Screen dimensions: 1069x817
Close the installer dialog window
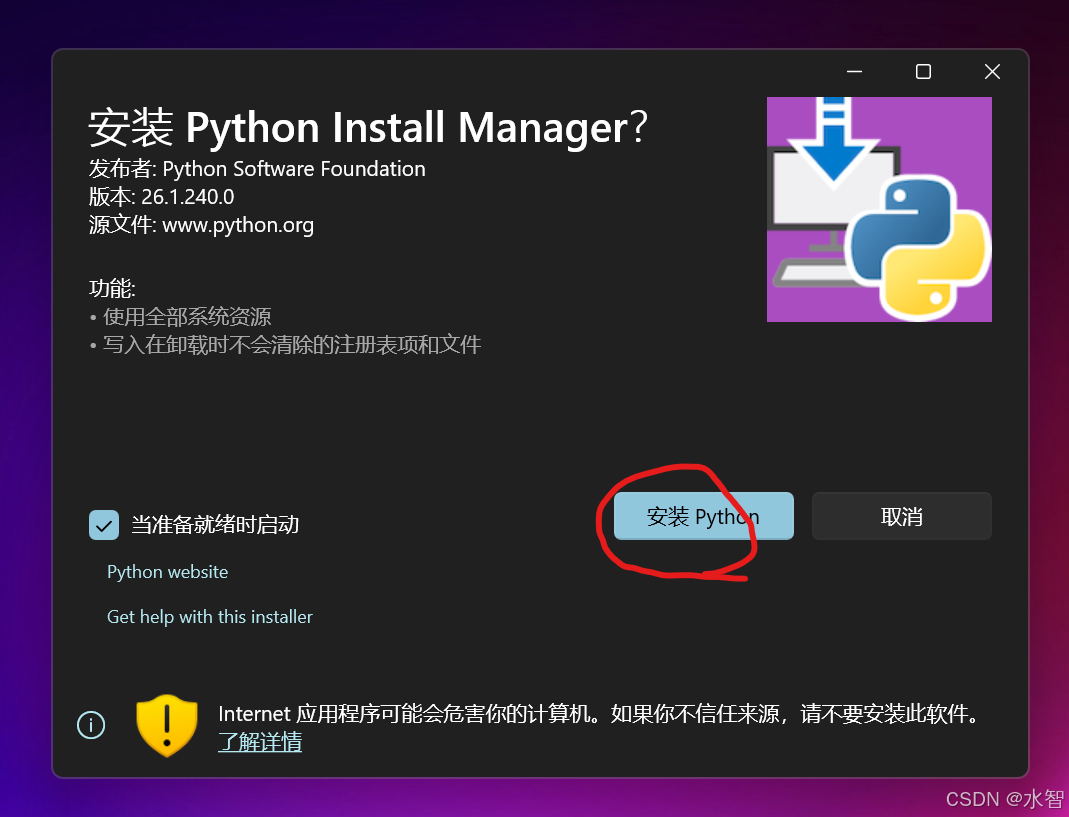(992, 72)
